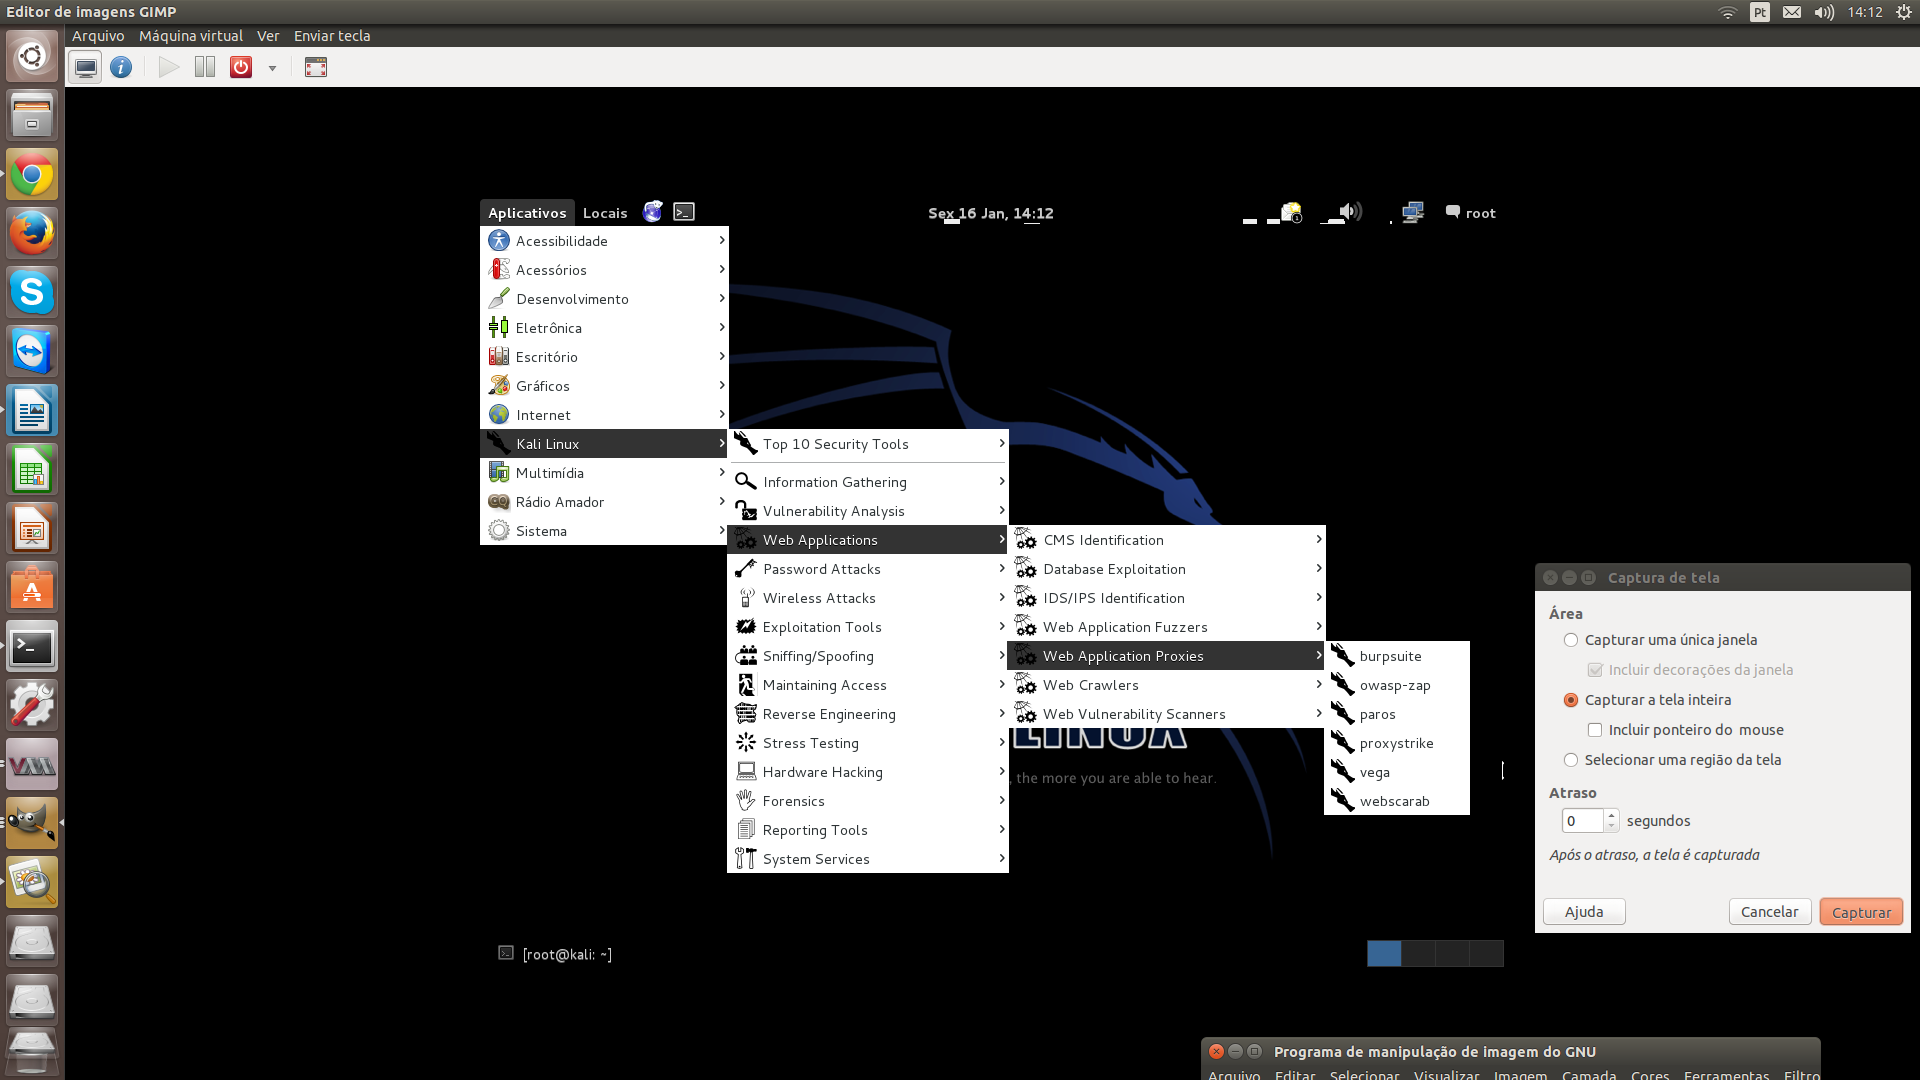Open Information Gathering submenu
This screenshot has width=1920, height=1080.
click(868, 482)
